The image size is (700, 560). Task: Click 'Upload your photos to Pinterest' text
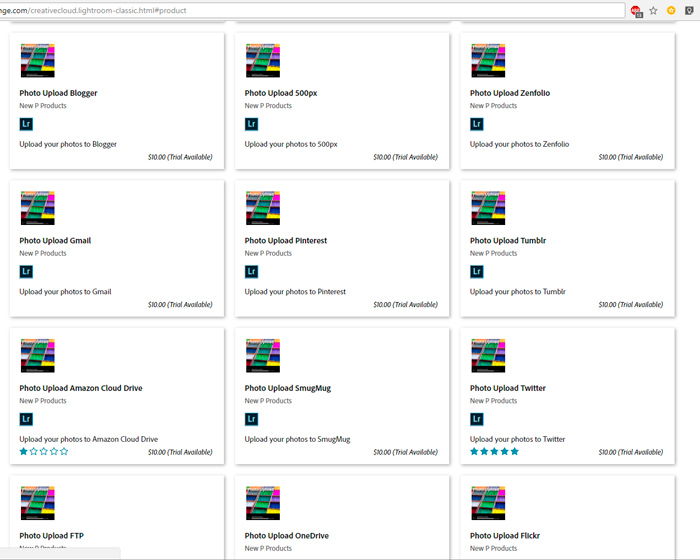click(x=295, y=292)
